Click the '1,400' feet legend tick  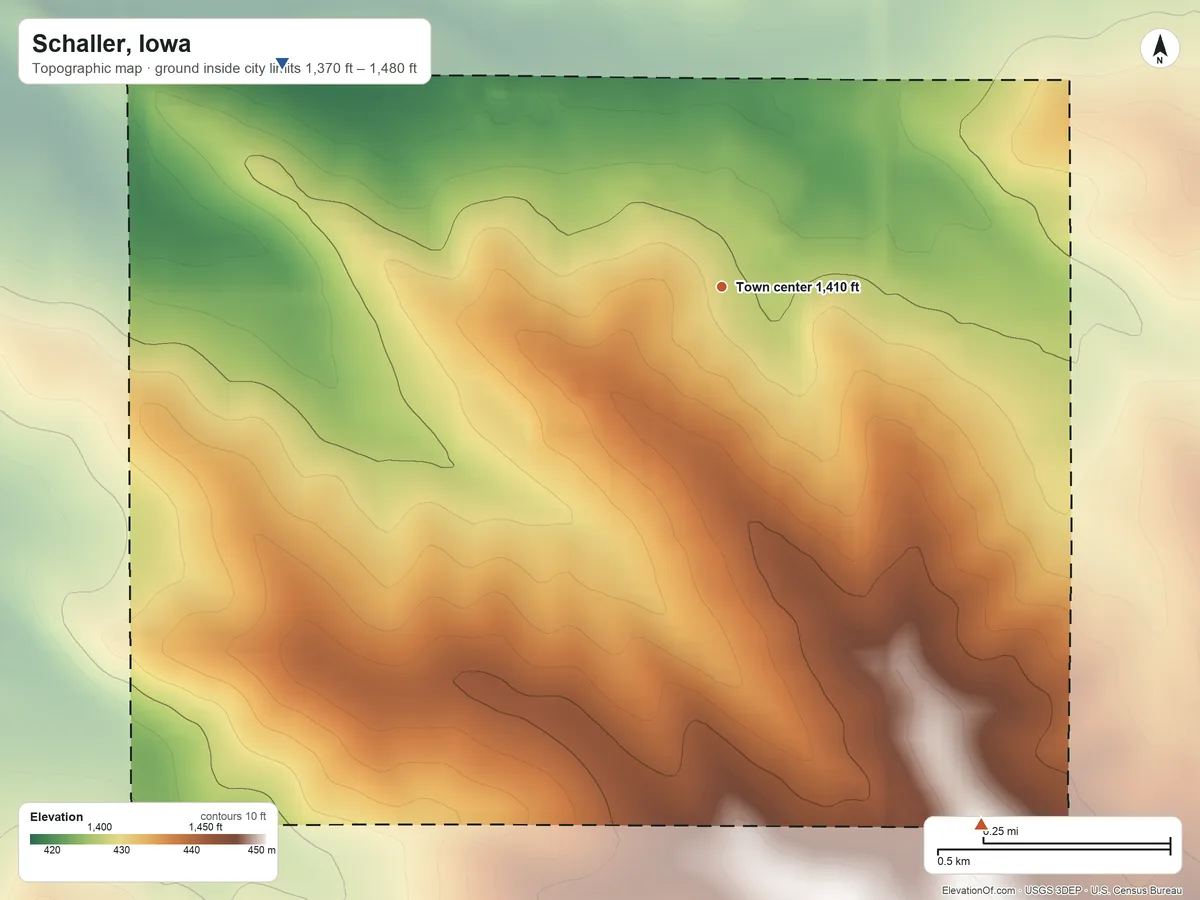click(100, 827)
